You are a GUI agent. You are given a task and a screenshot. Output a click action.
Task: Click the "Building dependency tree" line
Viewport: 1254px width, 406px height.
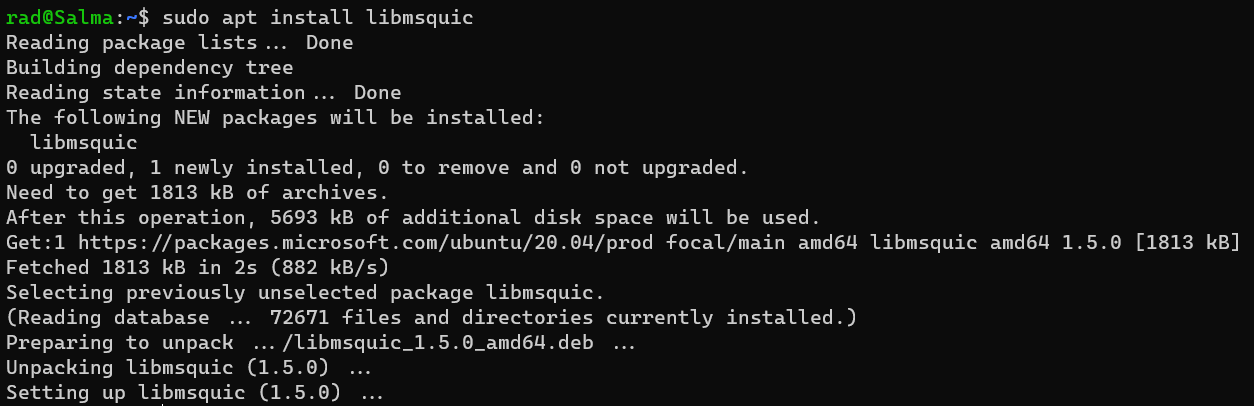[x=149, y=68]
